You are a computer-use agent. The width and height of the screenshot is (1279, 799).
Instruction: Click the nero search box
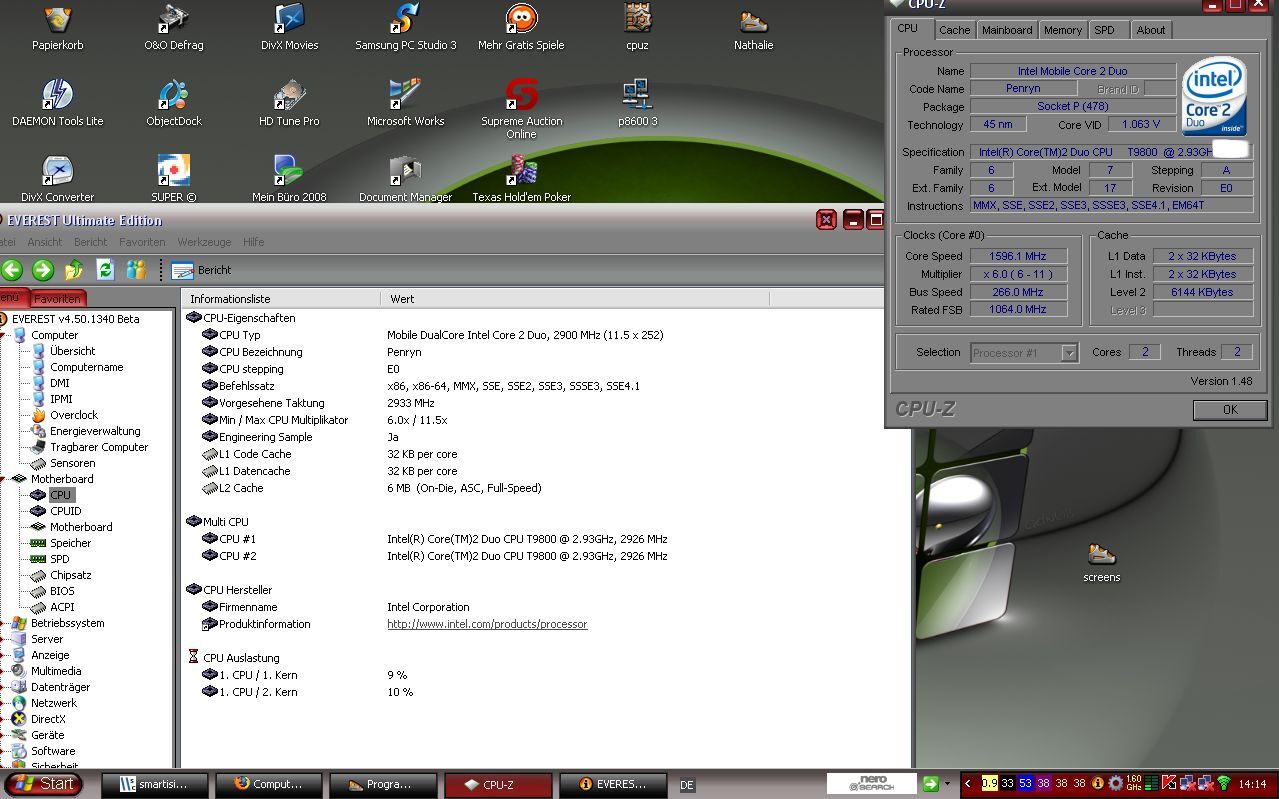click(x=871, y=784)
